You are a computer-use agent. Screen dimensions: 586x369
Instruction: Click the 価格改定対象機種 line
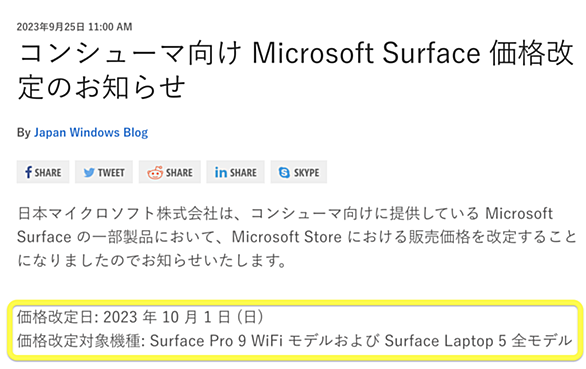point(294,341)
